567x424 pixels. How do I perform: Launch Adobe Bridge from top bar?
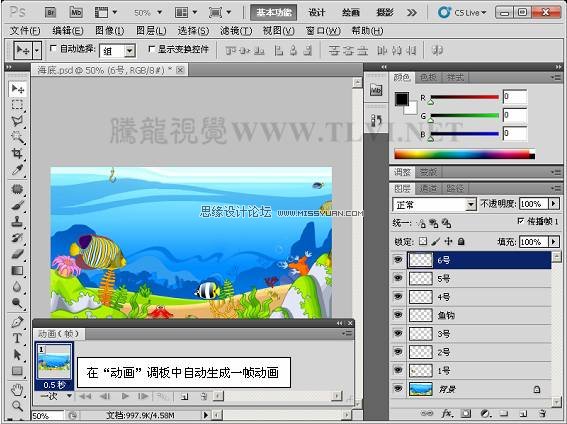[x=51, y=13]
